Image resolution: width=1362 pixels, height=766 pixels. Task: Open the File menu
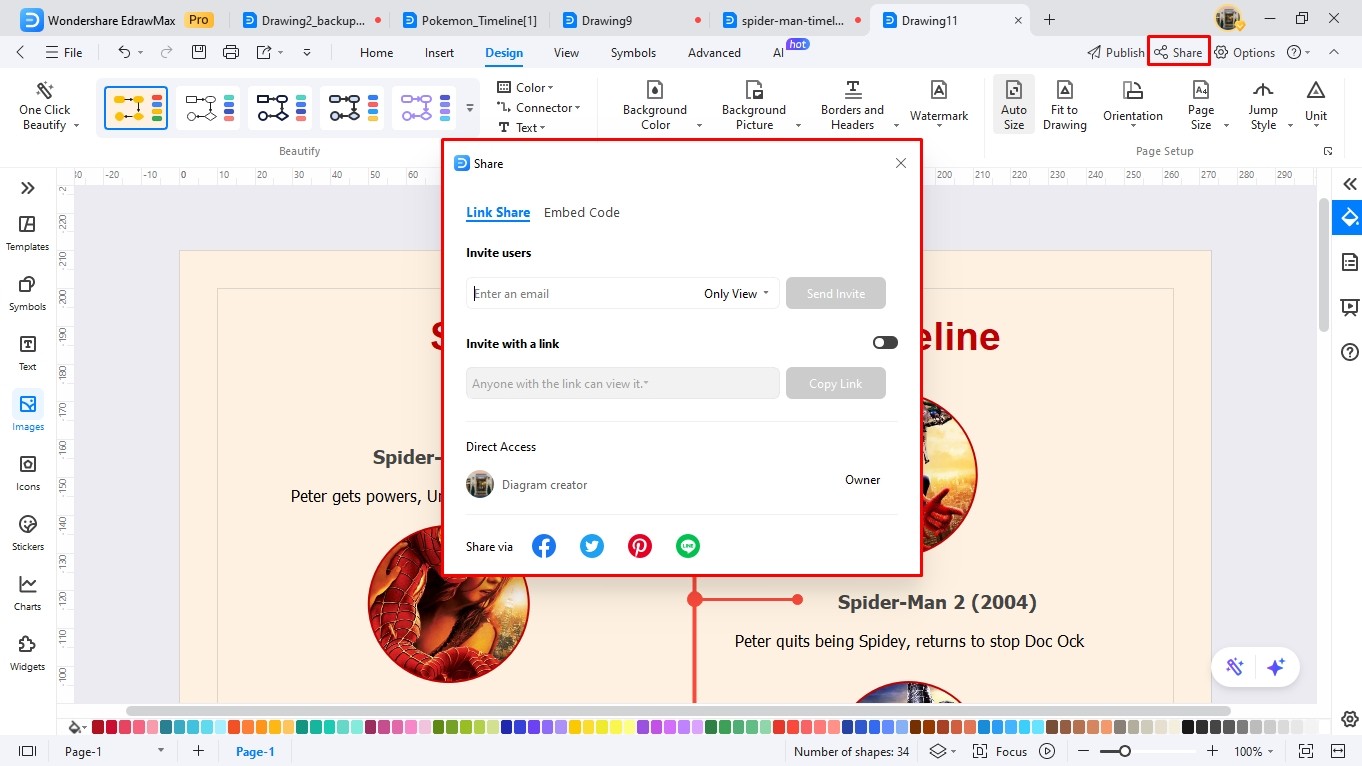pyautogui.click(x=64, y=52)
